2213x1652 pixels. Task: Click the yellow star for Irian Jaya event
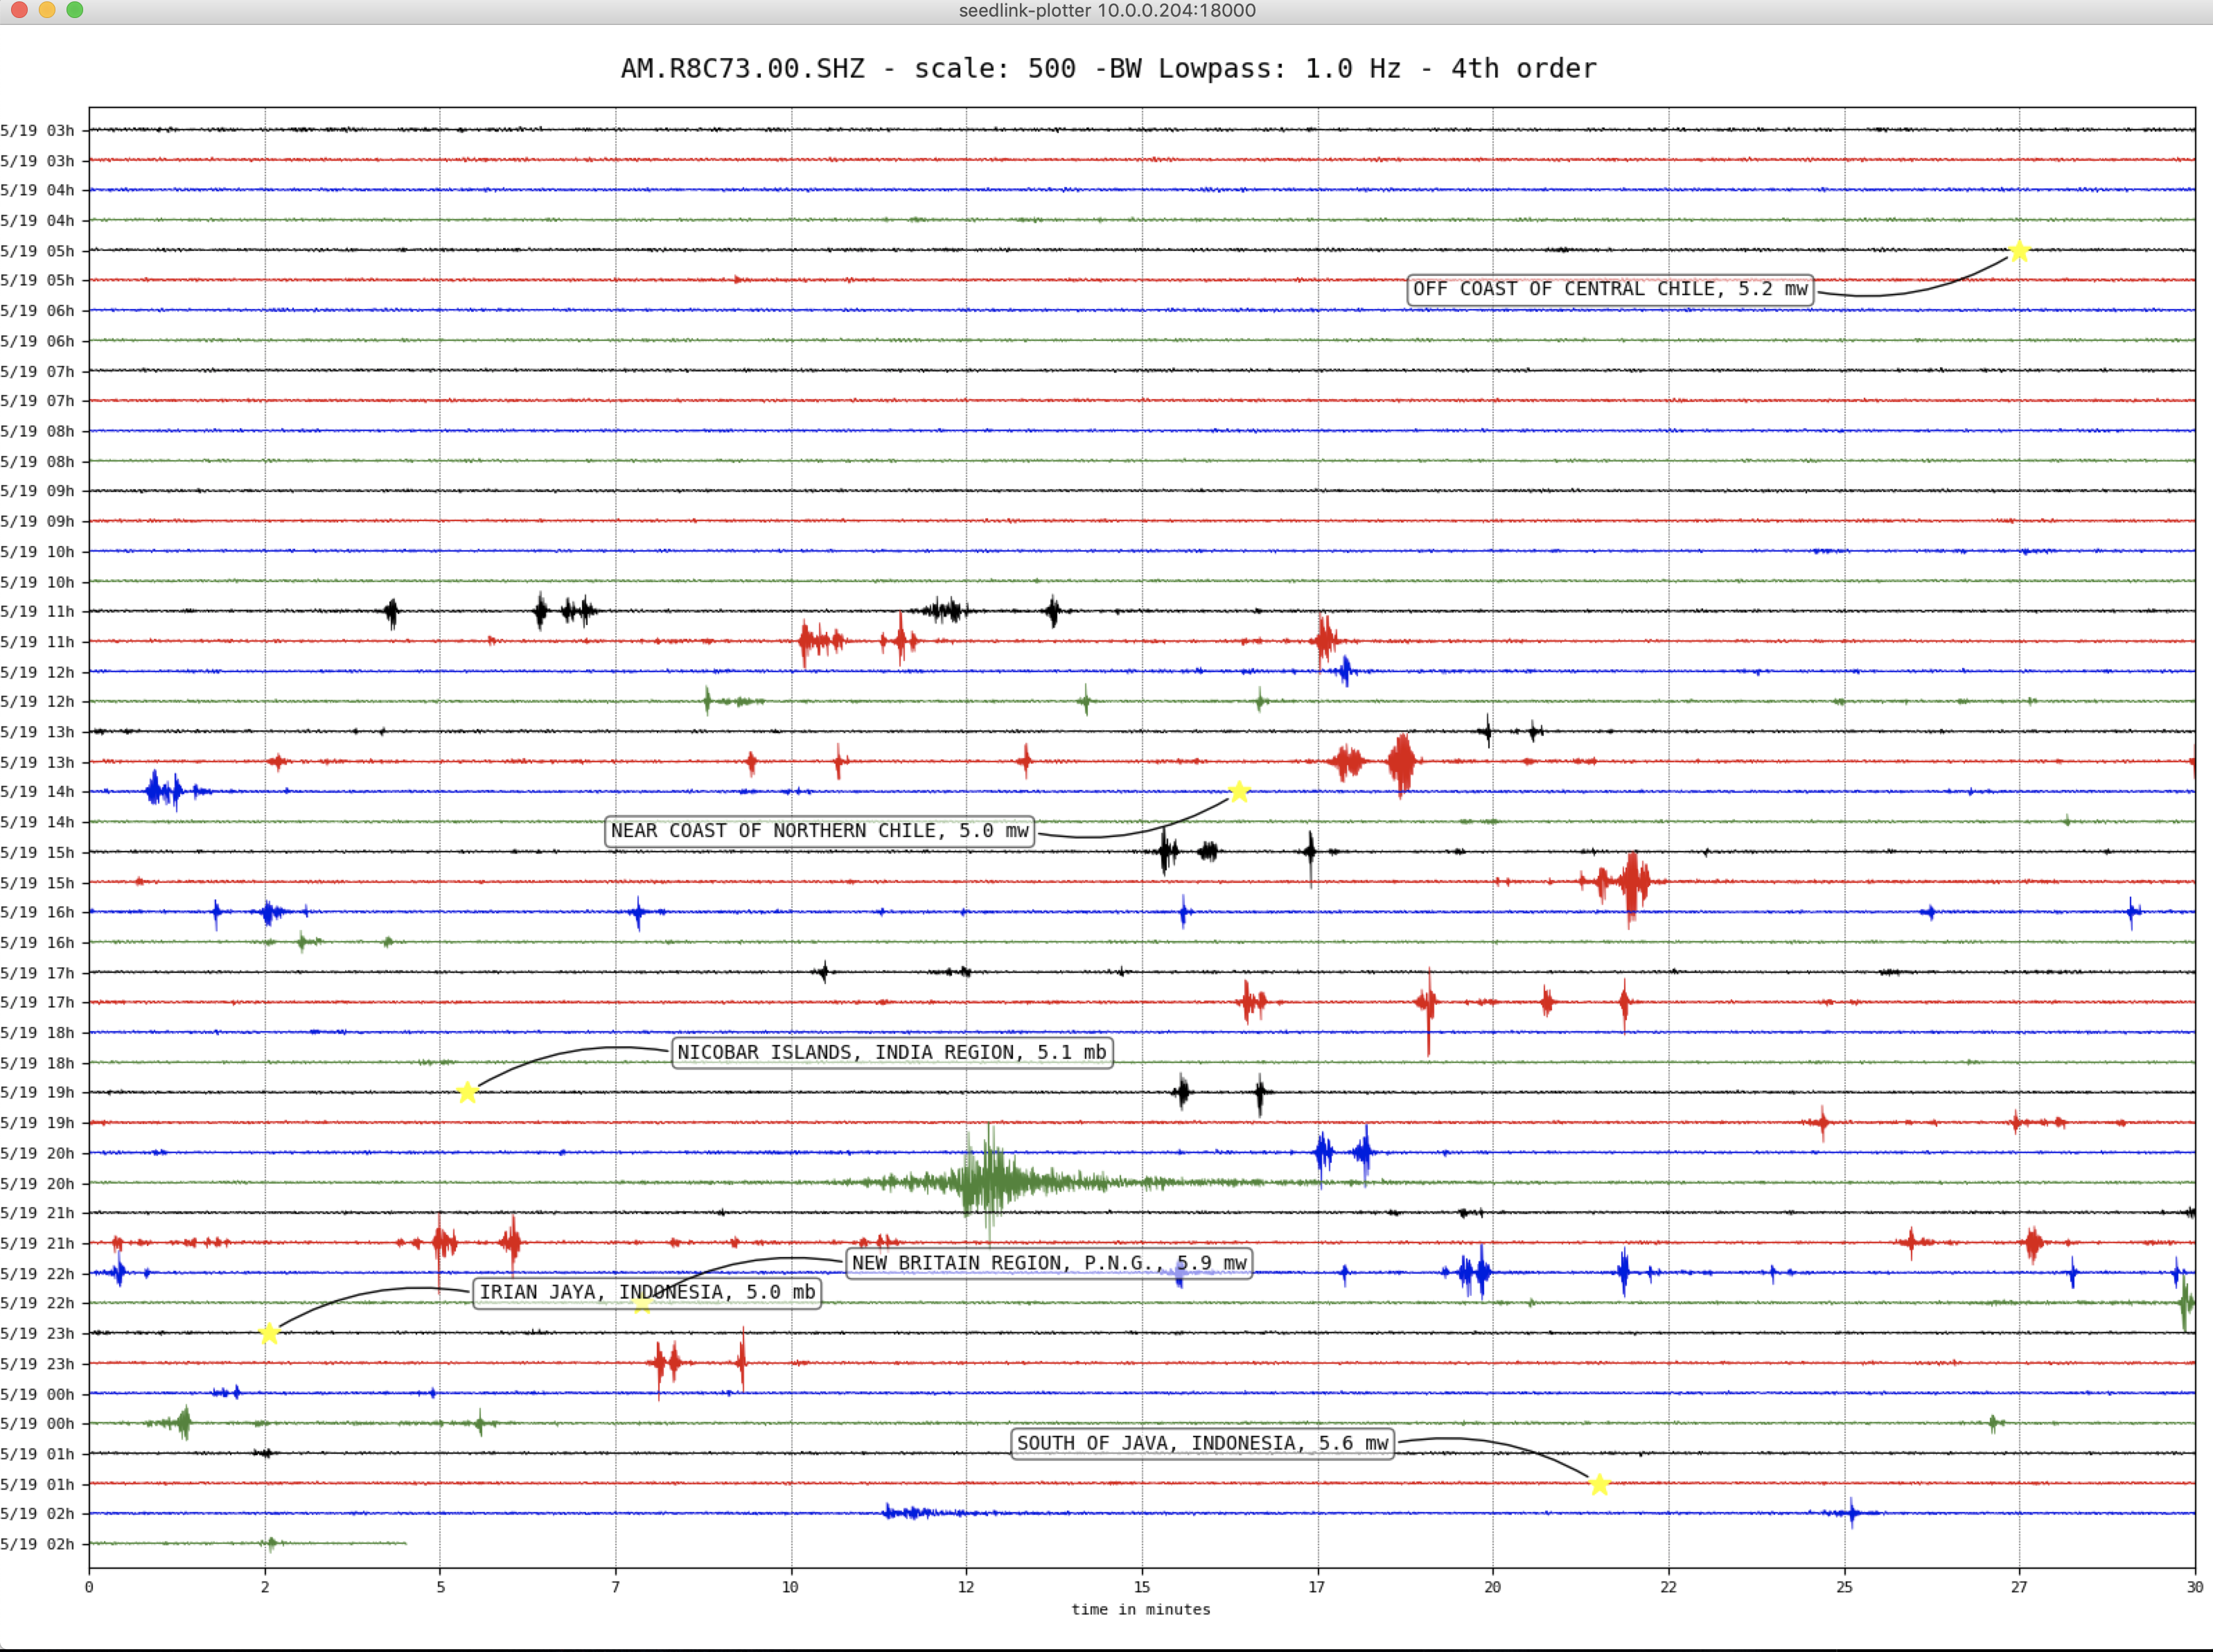(269, 1333)
